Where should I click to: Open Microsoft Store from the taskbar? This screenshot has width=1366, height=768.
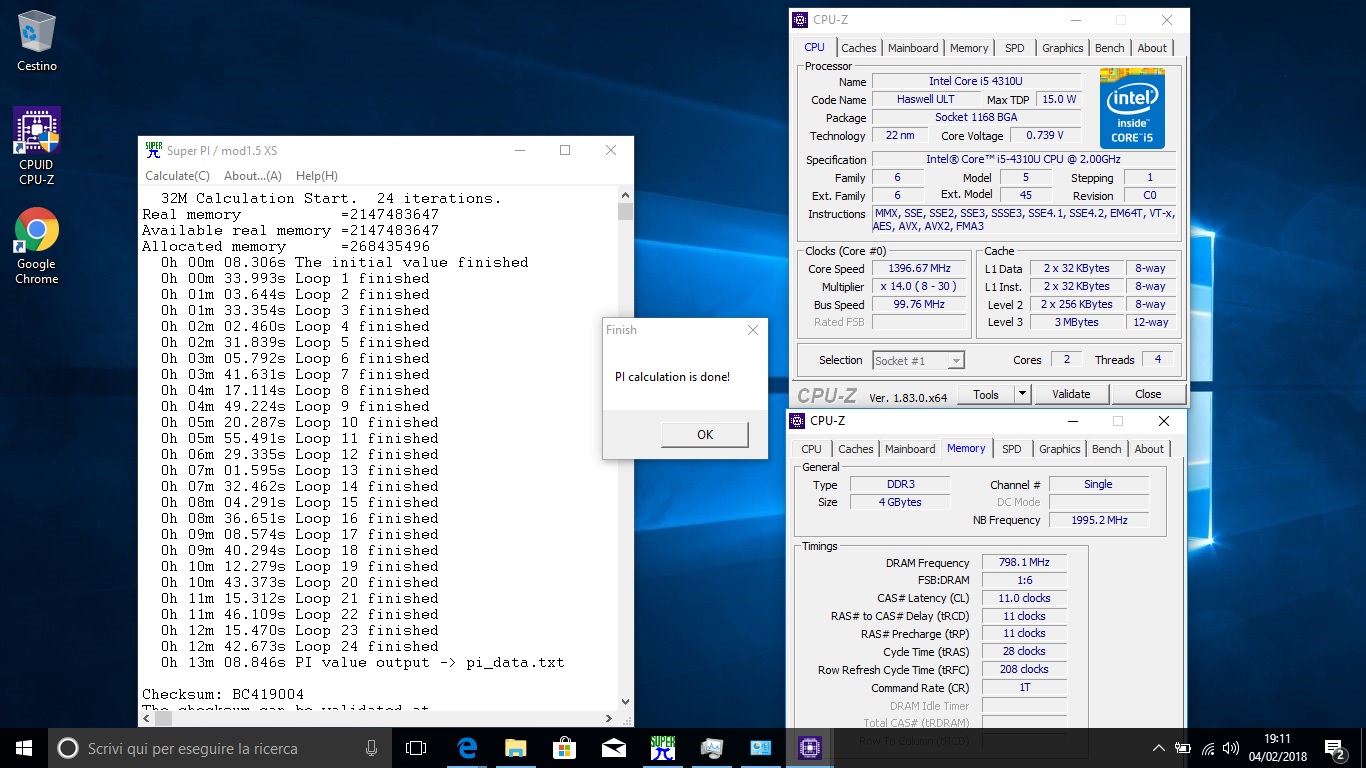(x=564, y=748)
